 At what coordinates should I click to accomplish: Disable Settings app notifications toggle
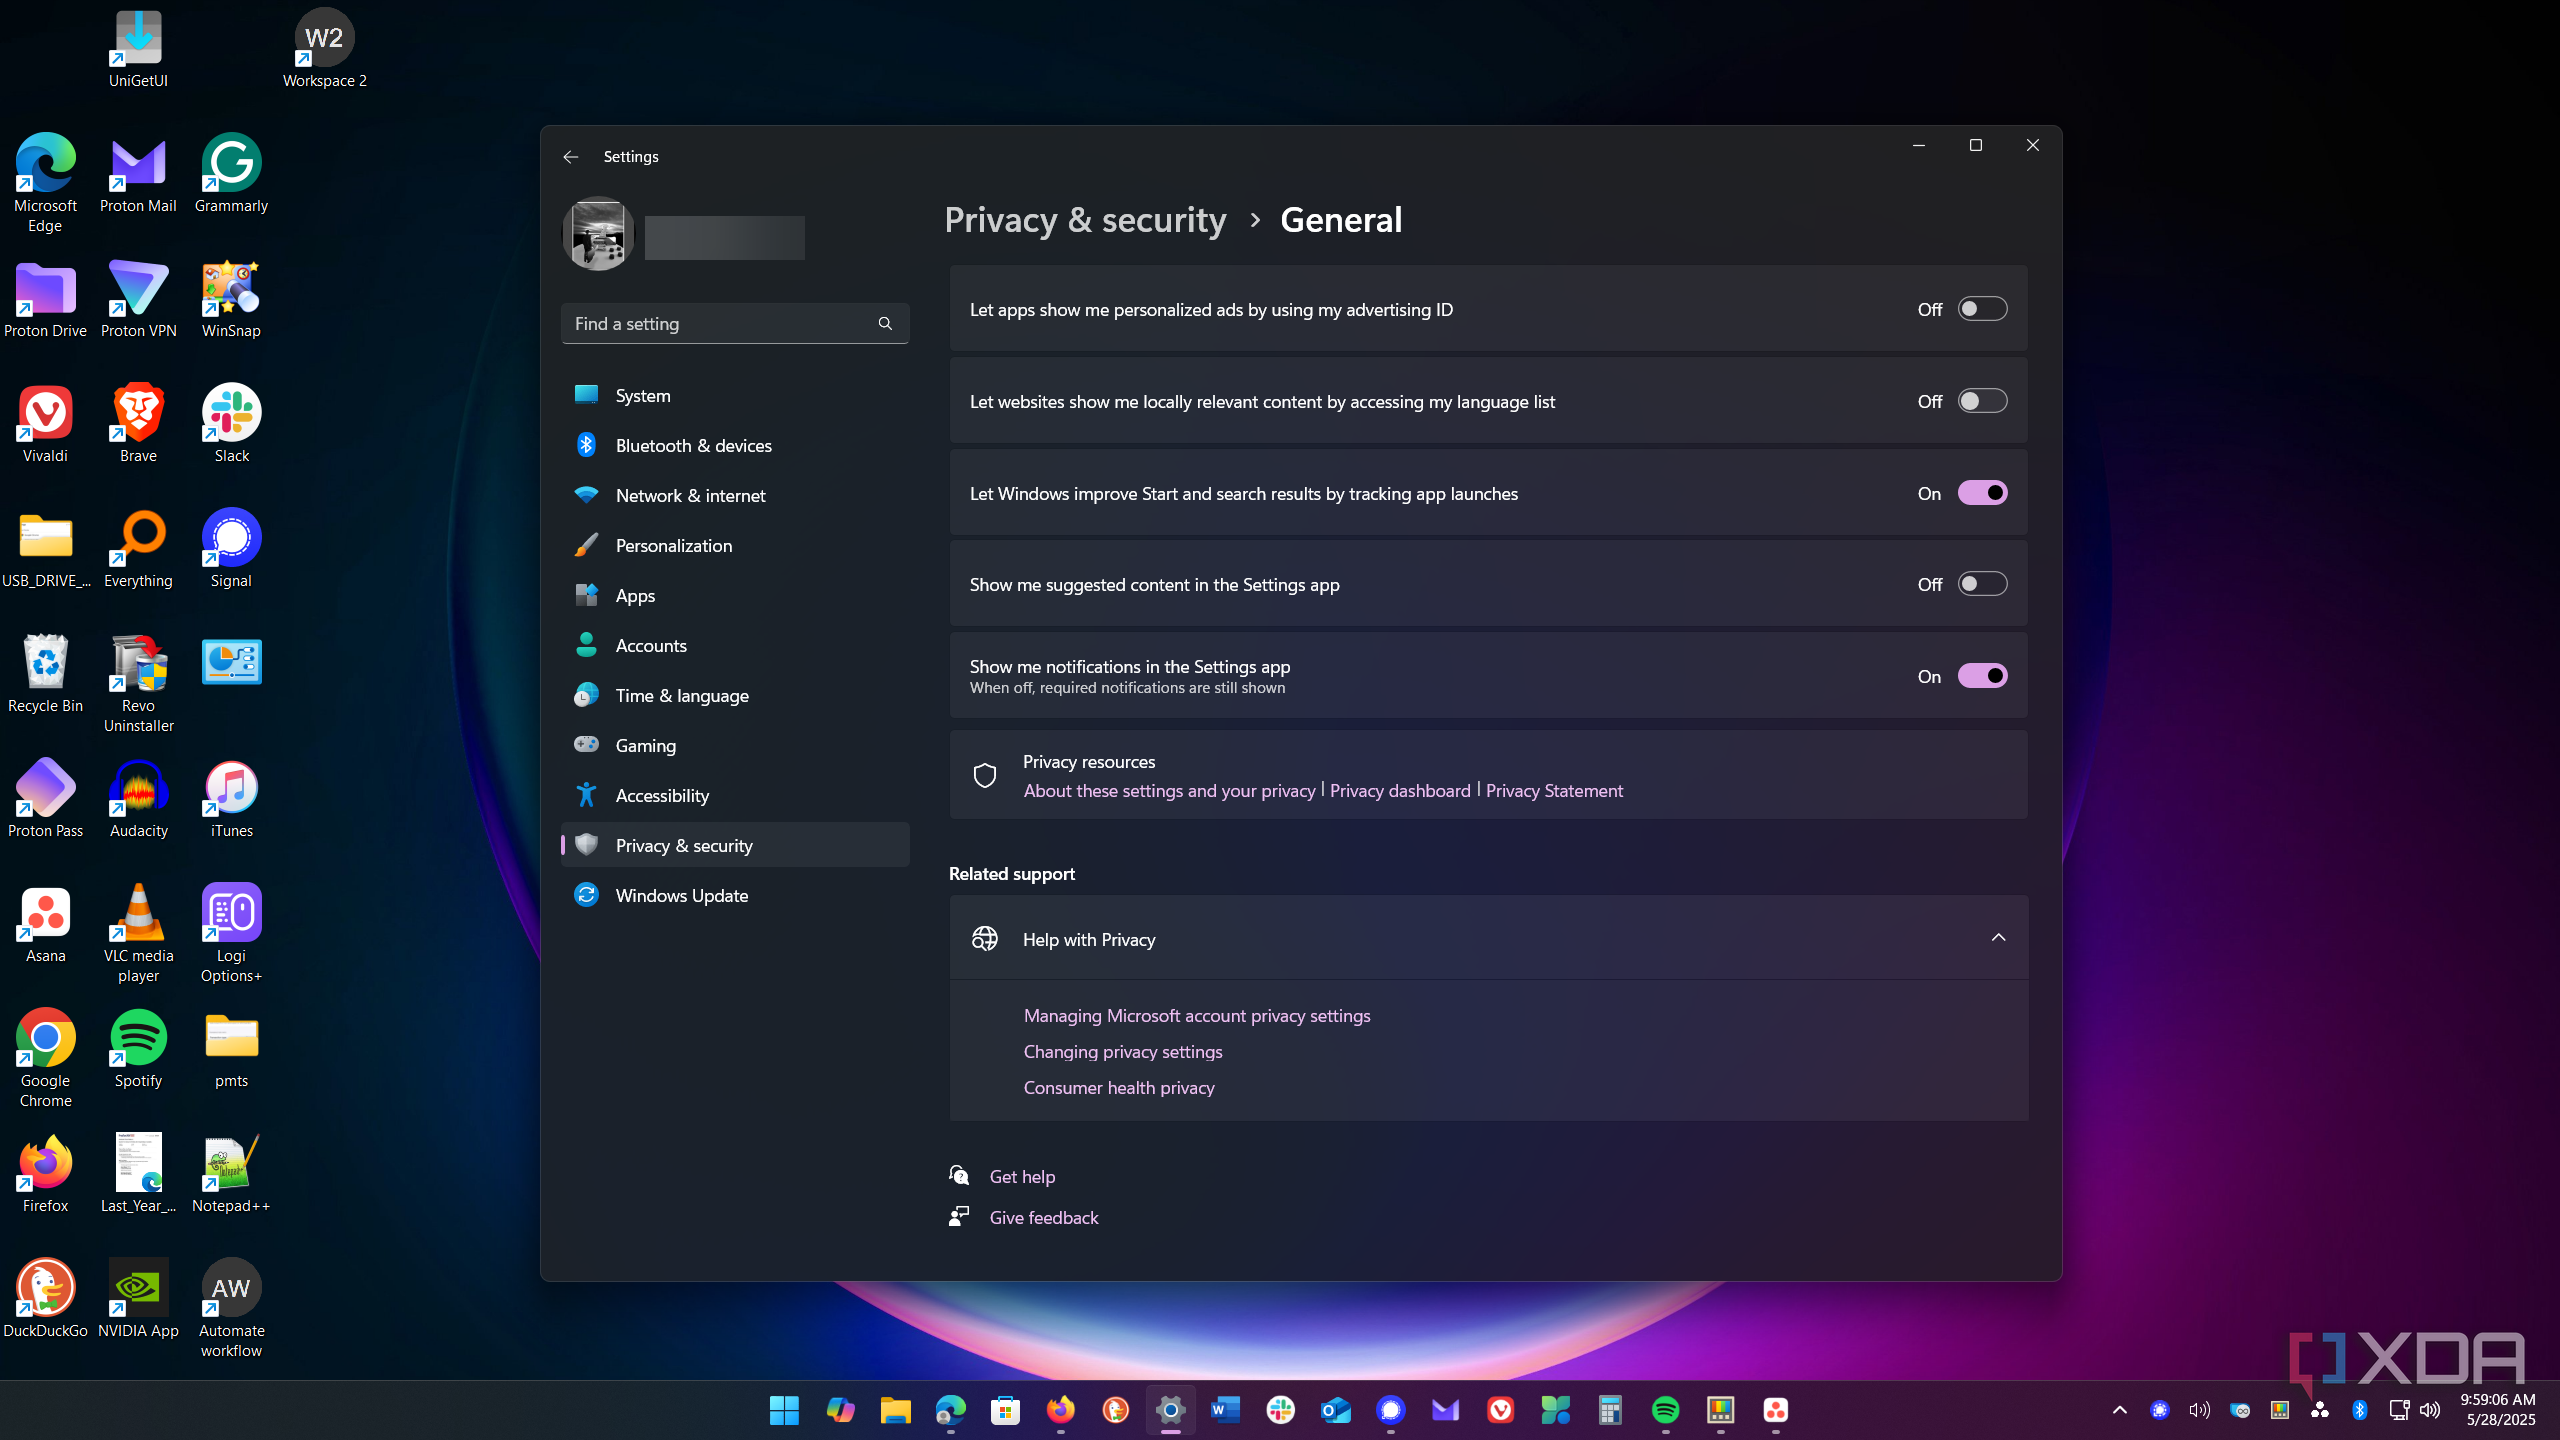coord(1982,676)
